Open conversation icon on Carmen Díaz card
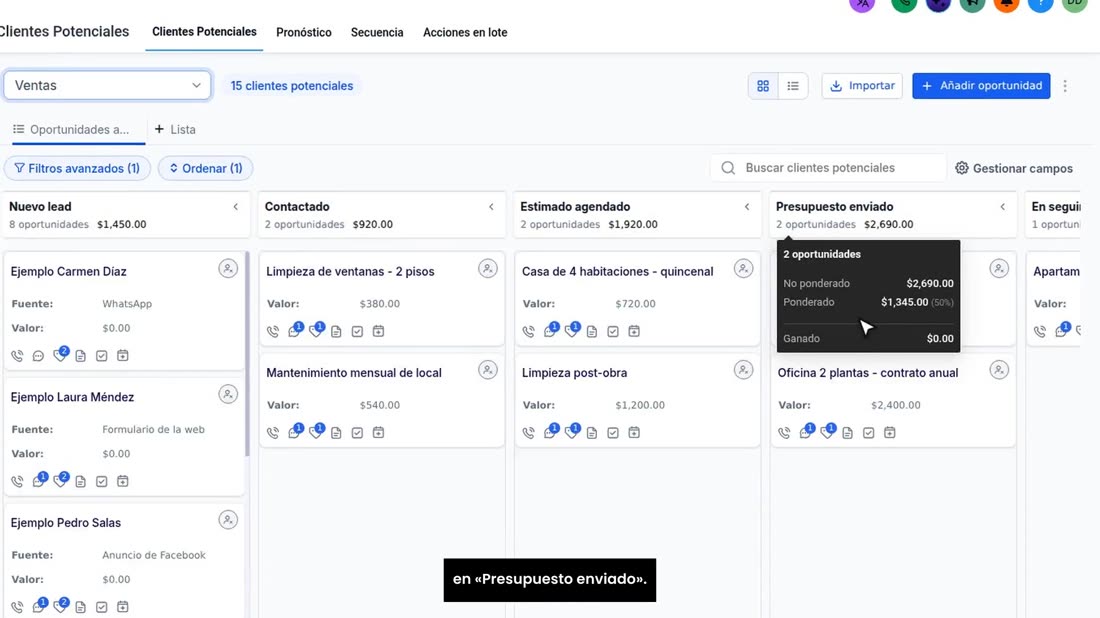Viewport: 1100px width, 618px height. click(x=39, y=356)
